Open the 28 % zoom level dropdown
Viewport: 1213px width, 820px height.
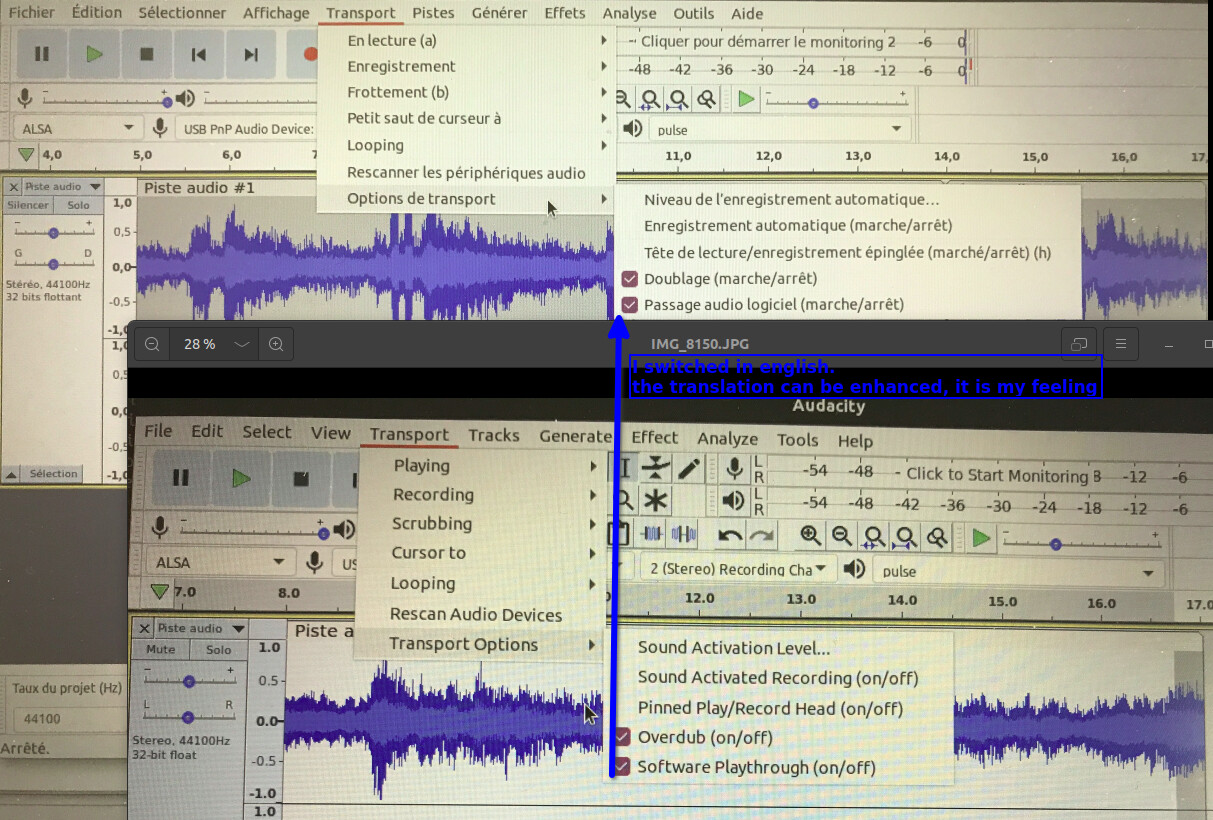[x=214, y=344]
